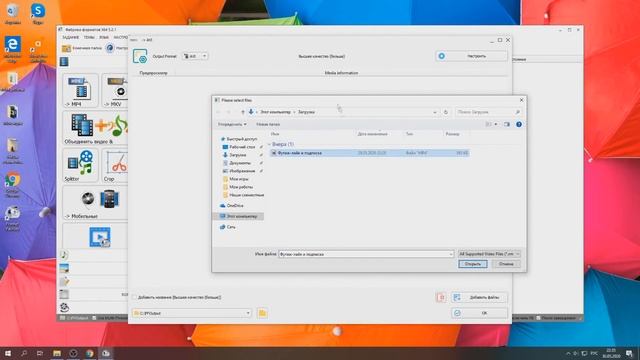Open the Organize dropdown in file dialog
The height and width of the screenshot is (360, 640).
click(x=232, y=124)
